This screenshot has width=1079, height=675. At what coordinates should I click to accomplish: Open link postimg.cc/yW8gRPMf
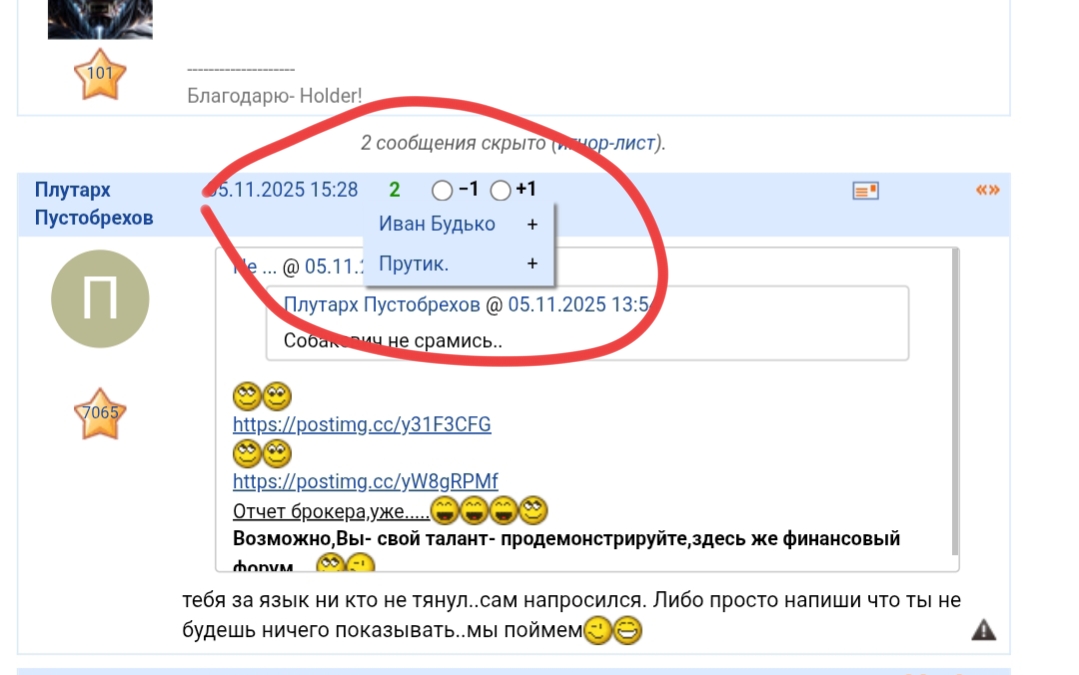click(x=365, y=482)
